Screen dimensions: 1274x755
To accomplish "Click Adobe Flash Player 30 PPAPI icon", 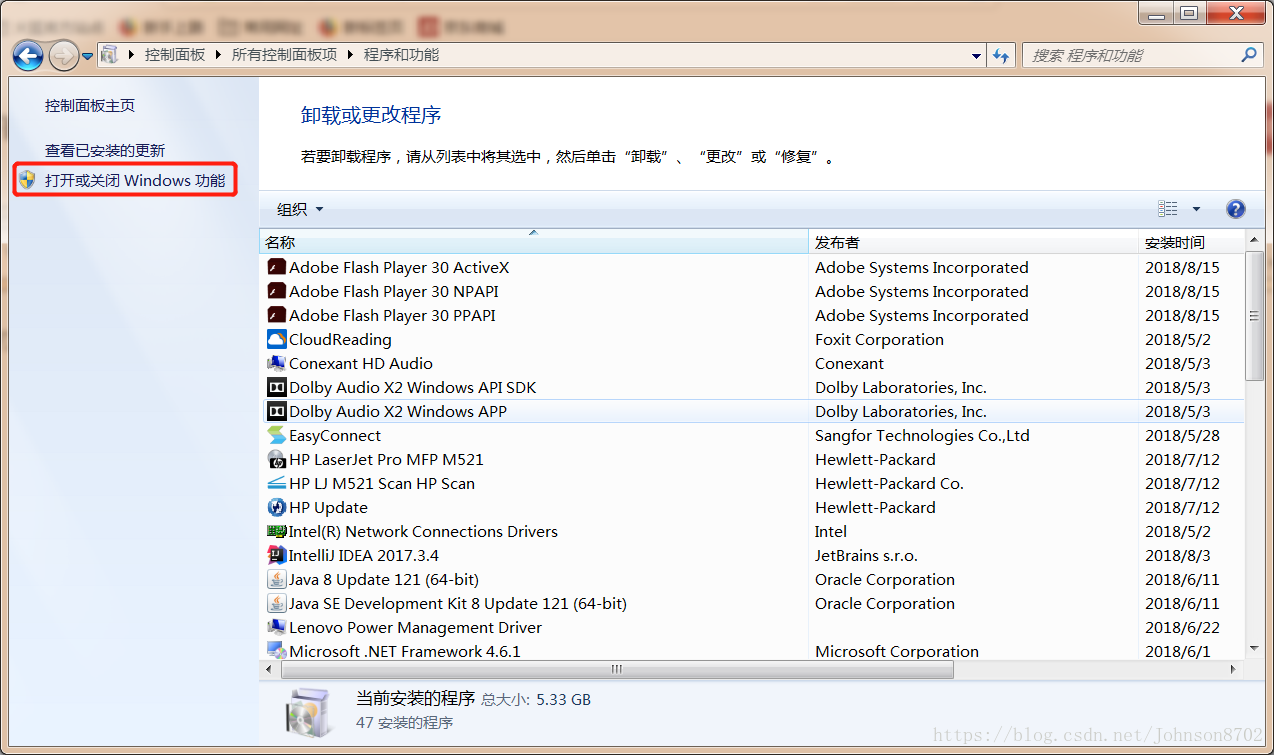I will (277, 315).
